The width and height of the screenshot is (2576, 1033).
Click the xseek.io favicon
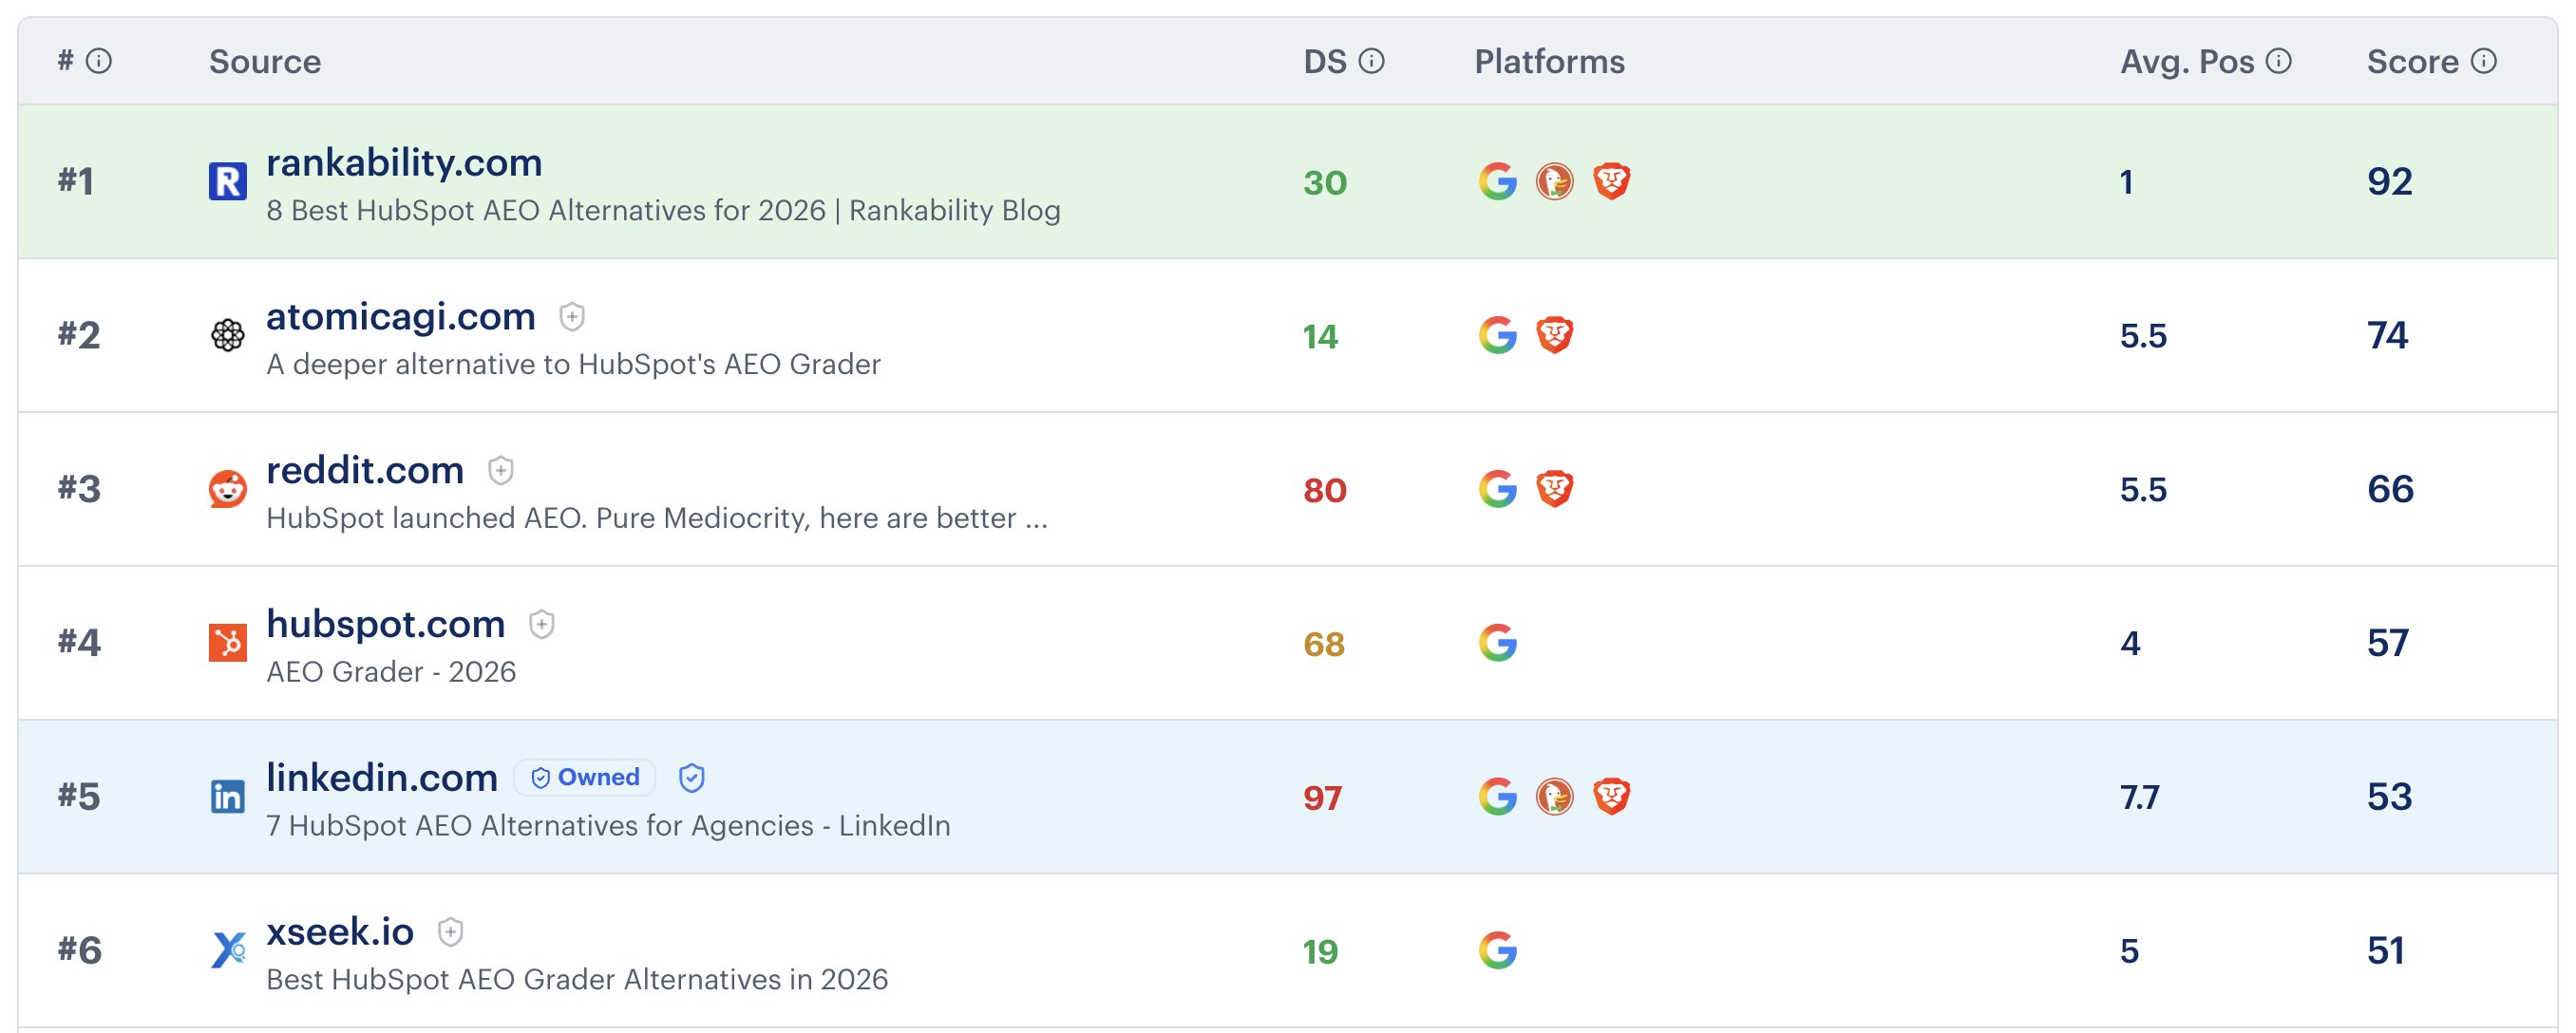point(228,949)
